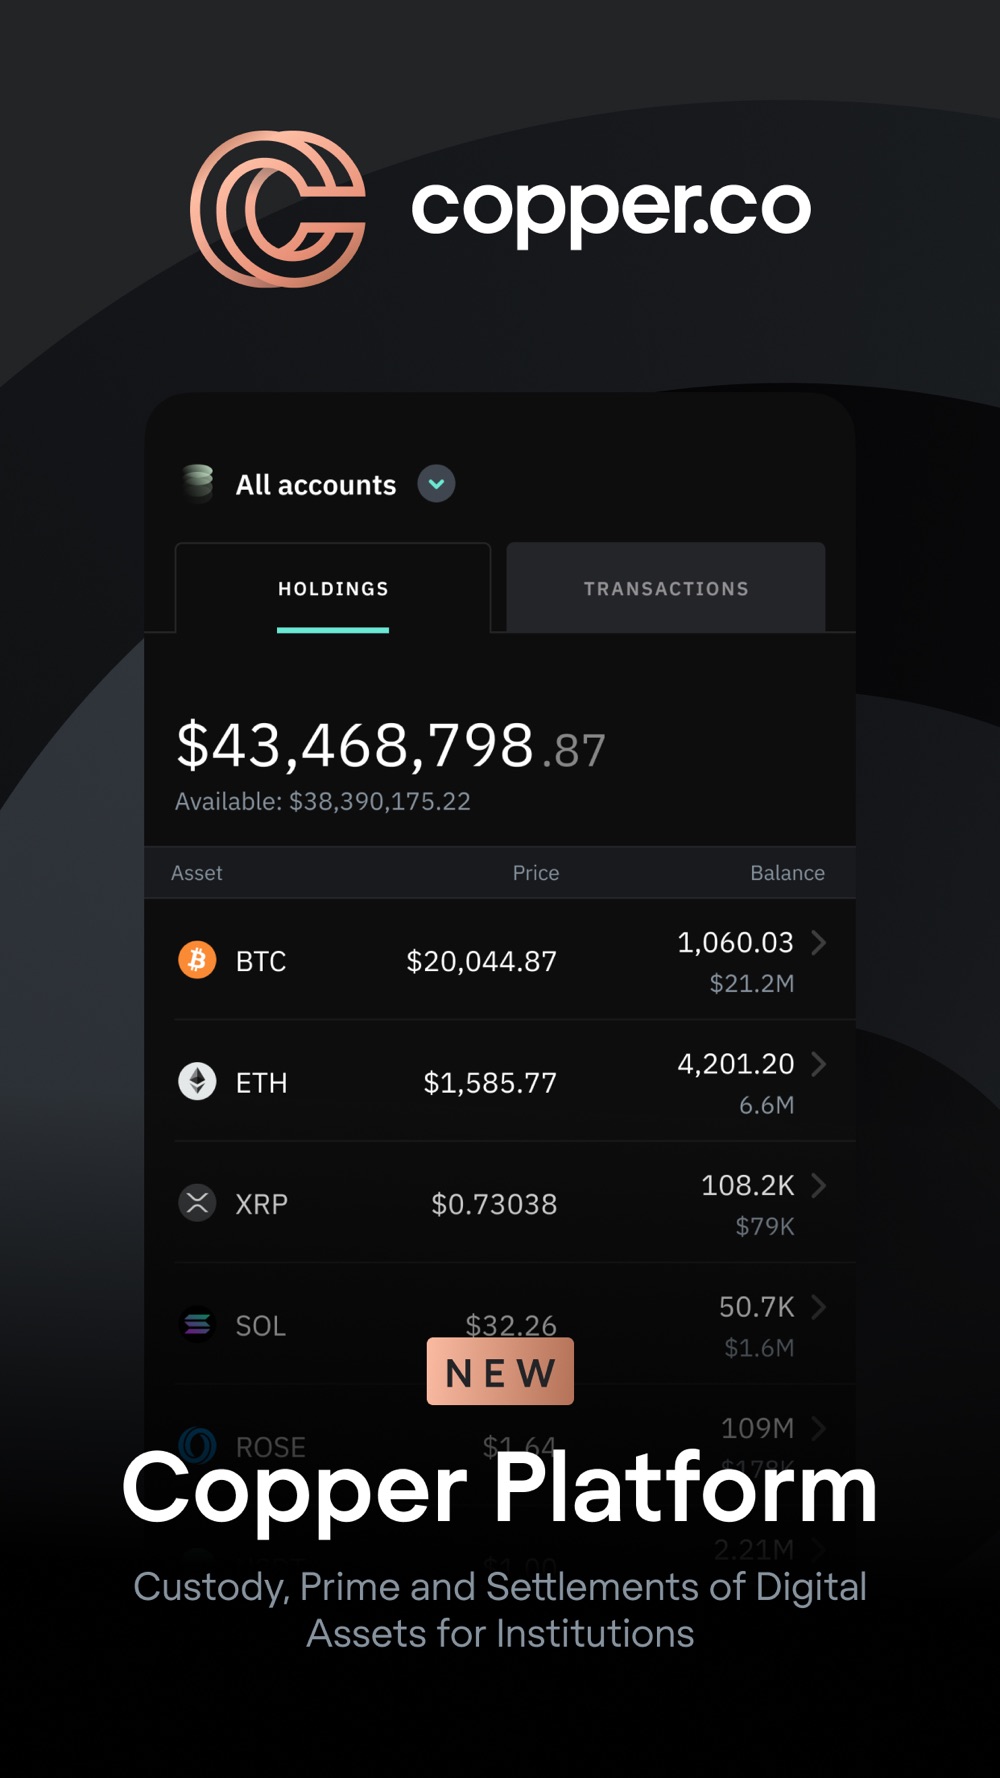
Task: Select the Solana coin icon
Action: (x=197, y=1324)
